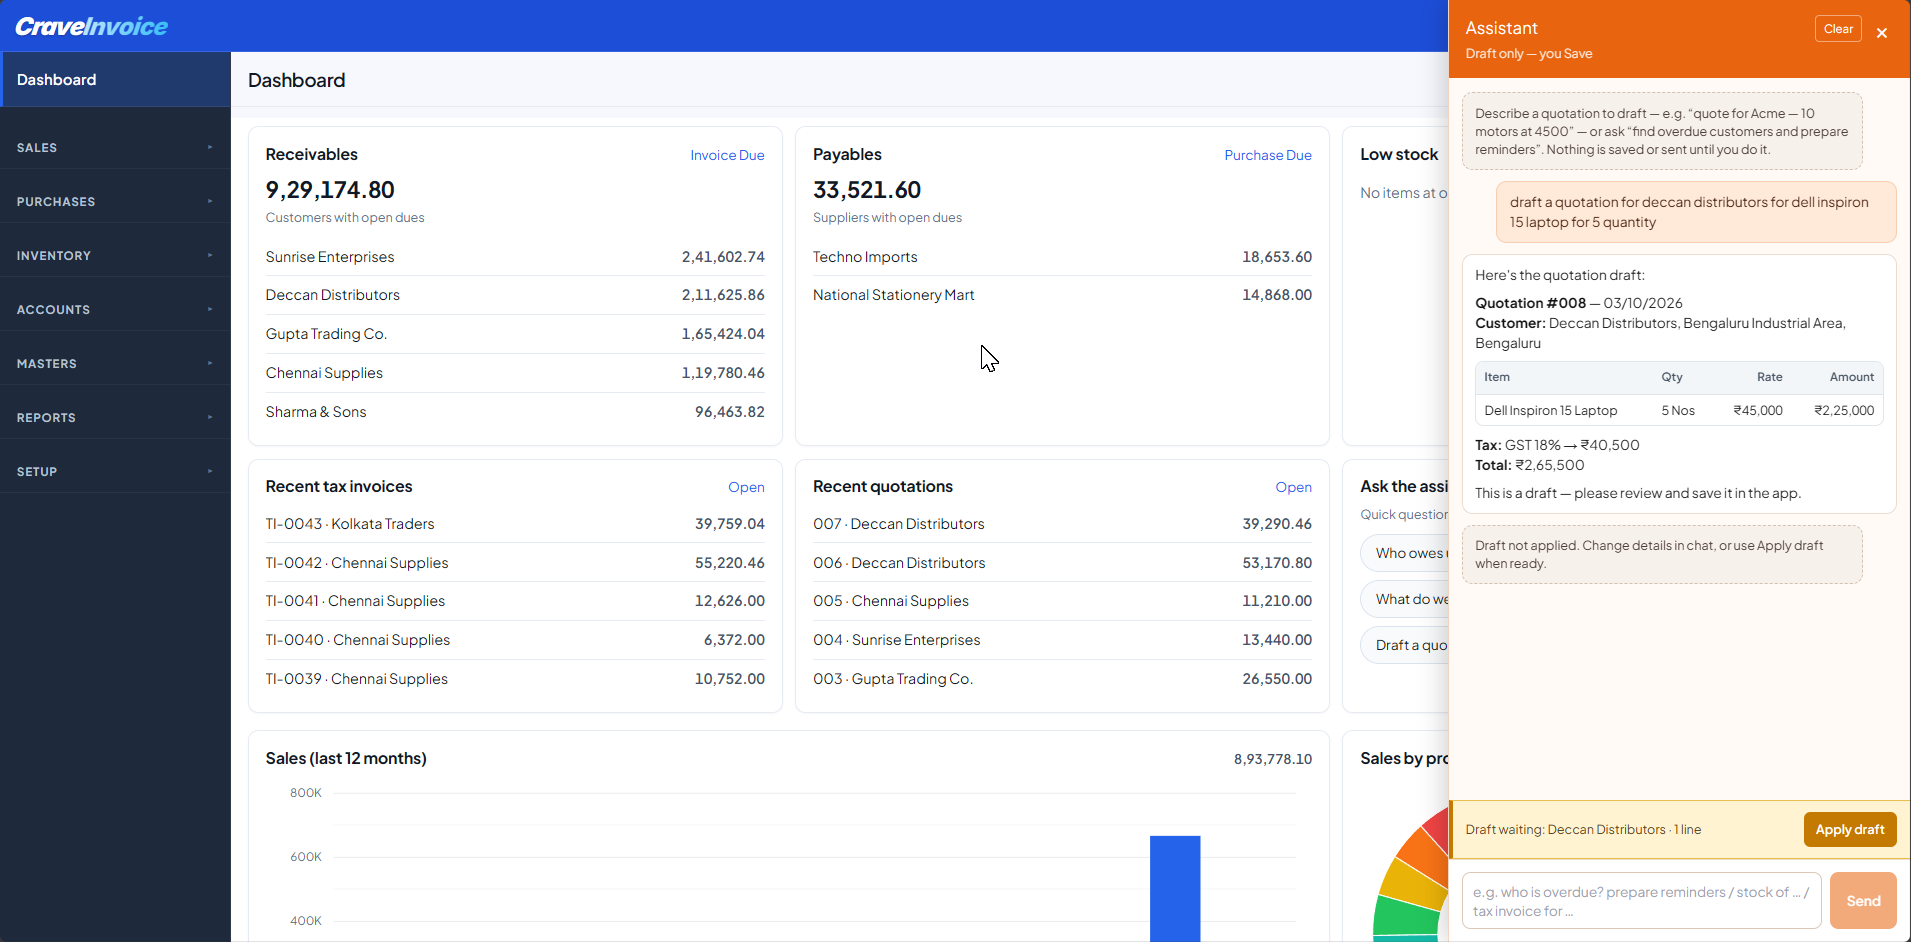Open invoice TI-0042 Chennai Supplies

pos(515,563)
